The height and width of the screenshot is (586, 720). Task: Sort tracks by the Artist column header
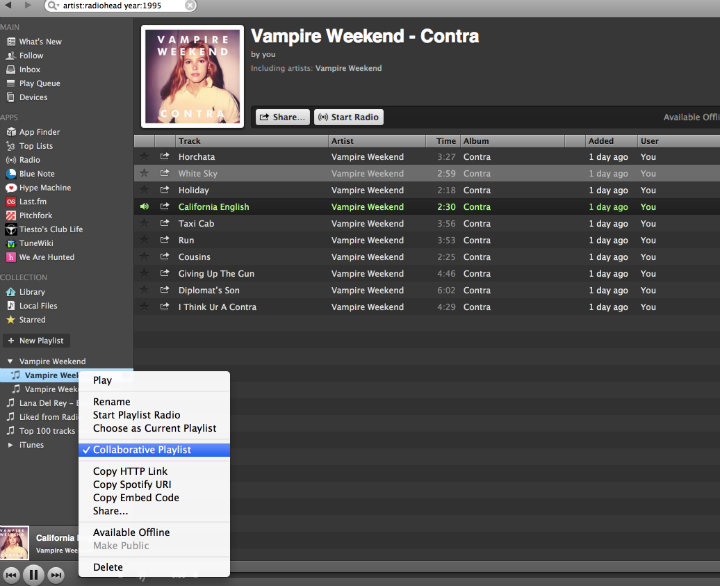pos(377,141)
